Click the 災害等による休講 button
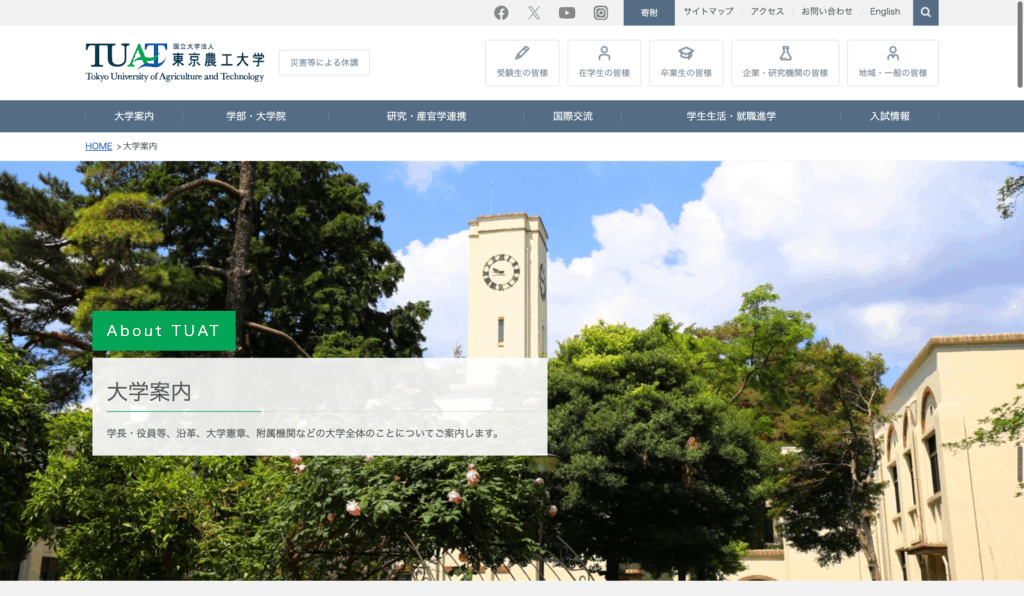The width and height of the screenshot is (1024, 596). [x=324, y=62]
